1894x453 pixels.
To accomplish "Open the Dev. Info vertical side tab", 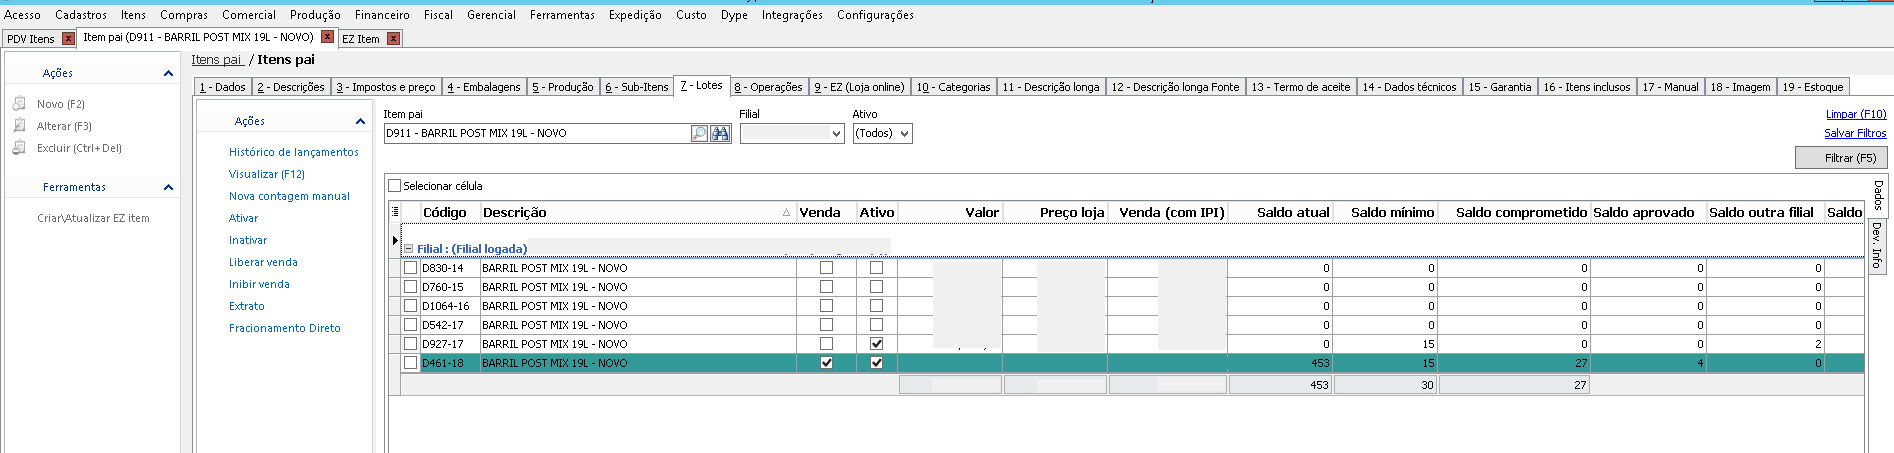I will tap(1877, 245).
